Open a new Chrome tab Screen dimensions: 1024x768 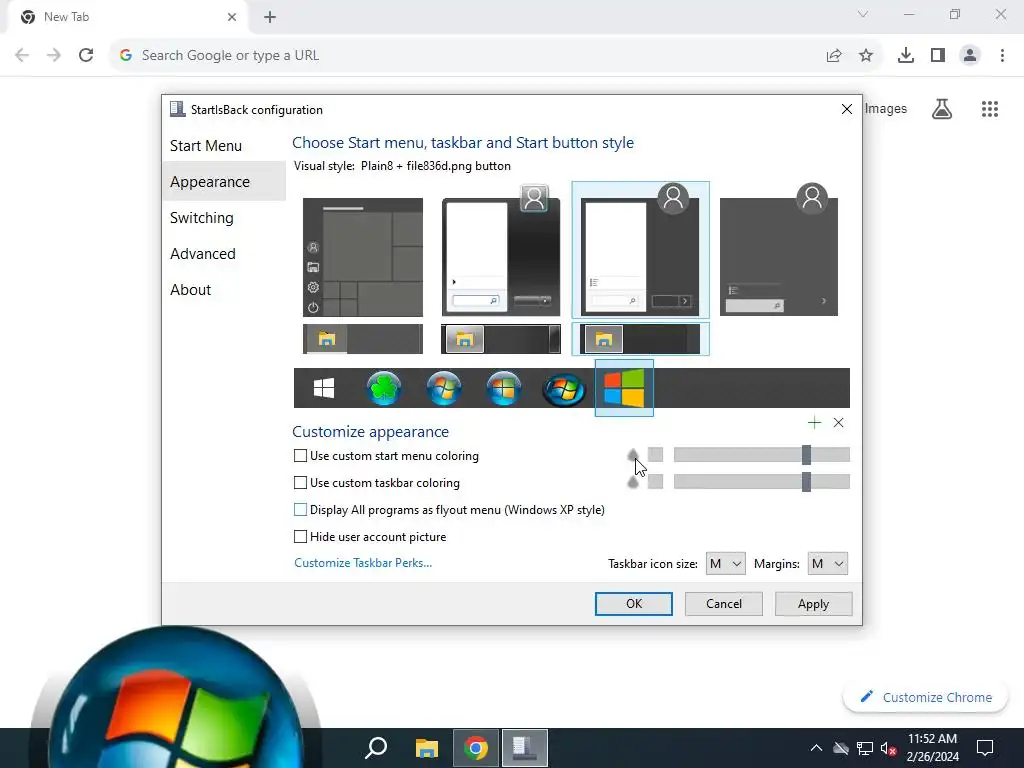pos(270,17)
